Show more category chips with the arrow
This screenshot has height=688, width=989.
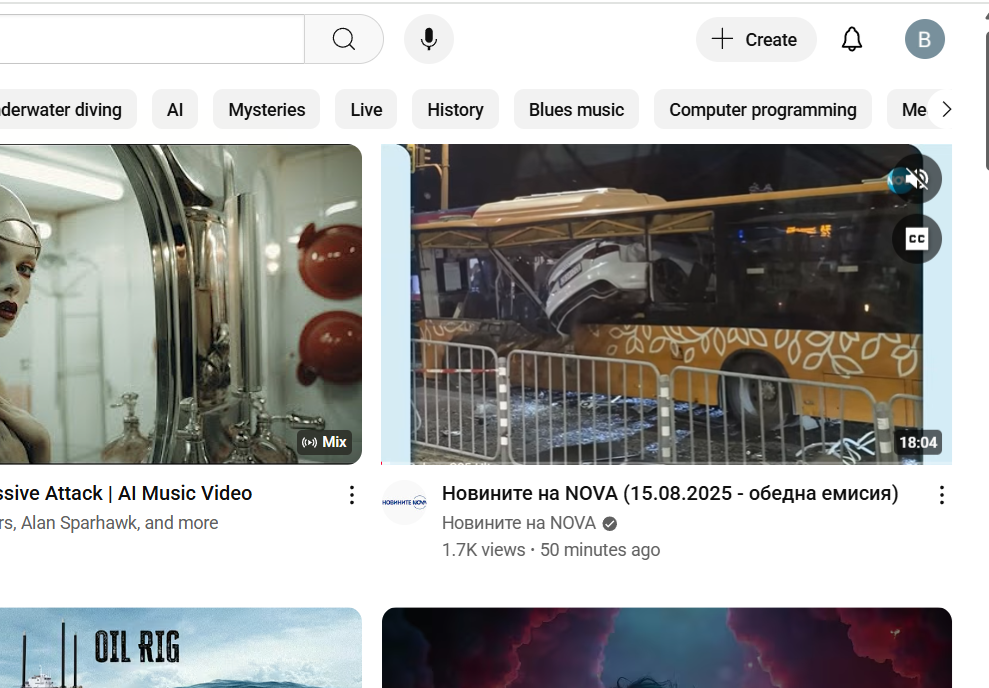[946, 109]
